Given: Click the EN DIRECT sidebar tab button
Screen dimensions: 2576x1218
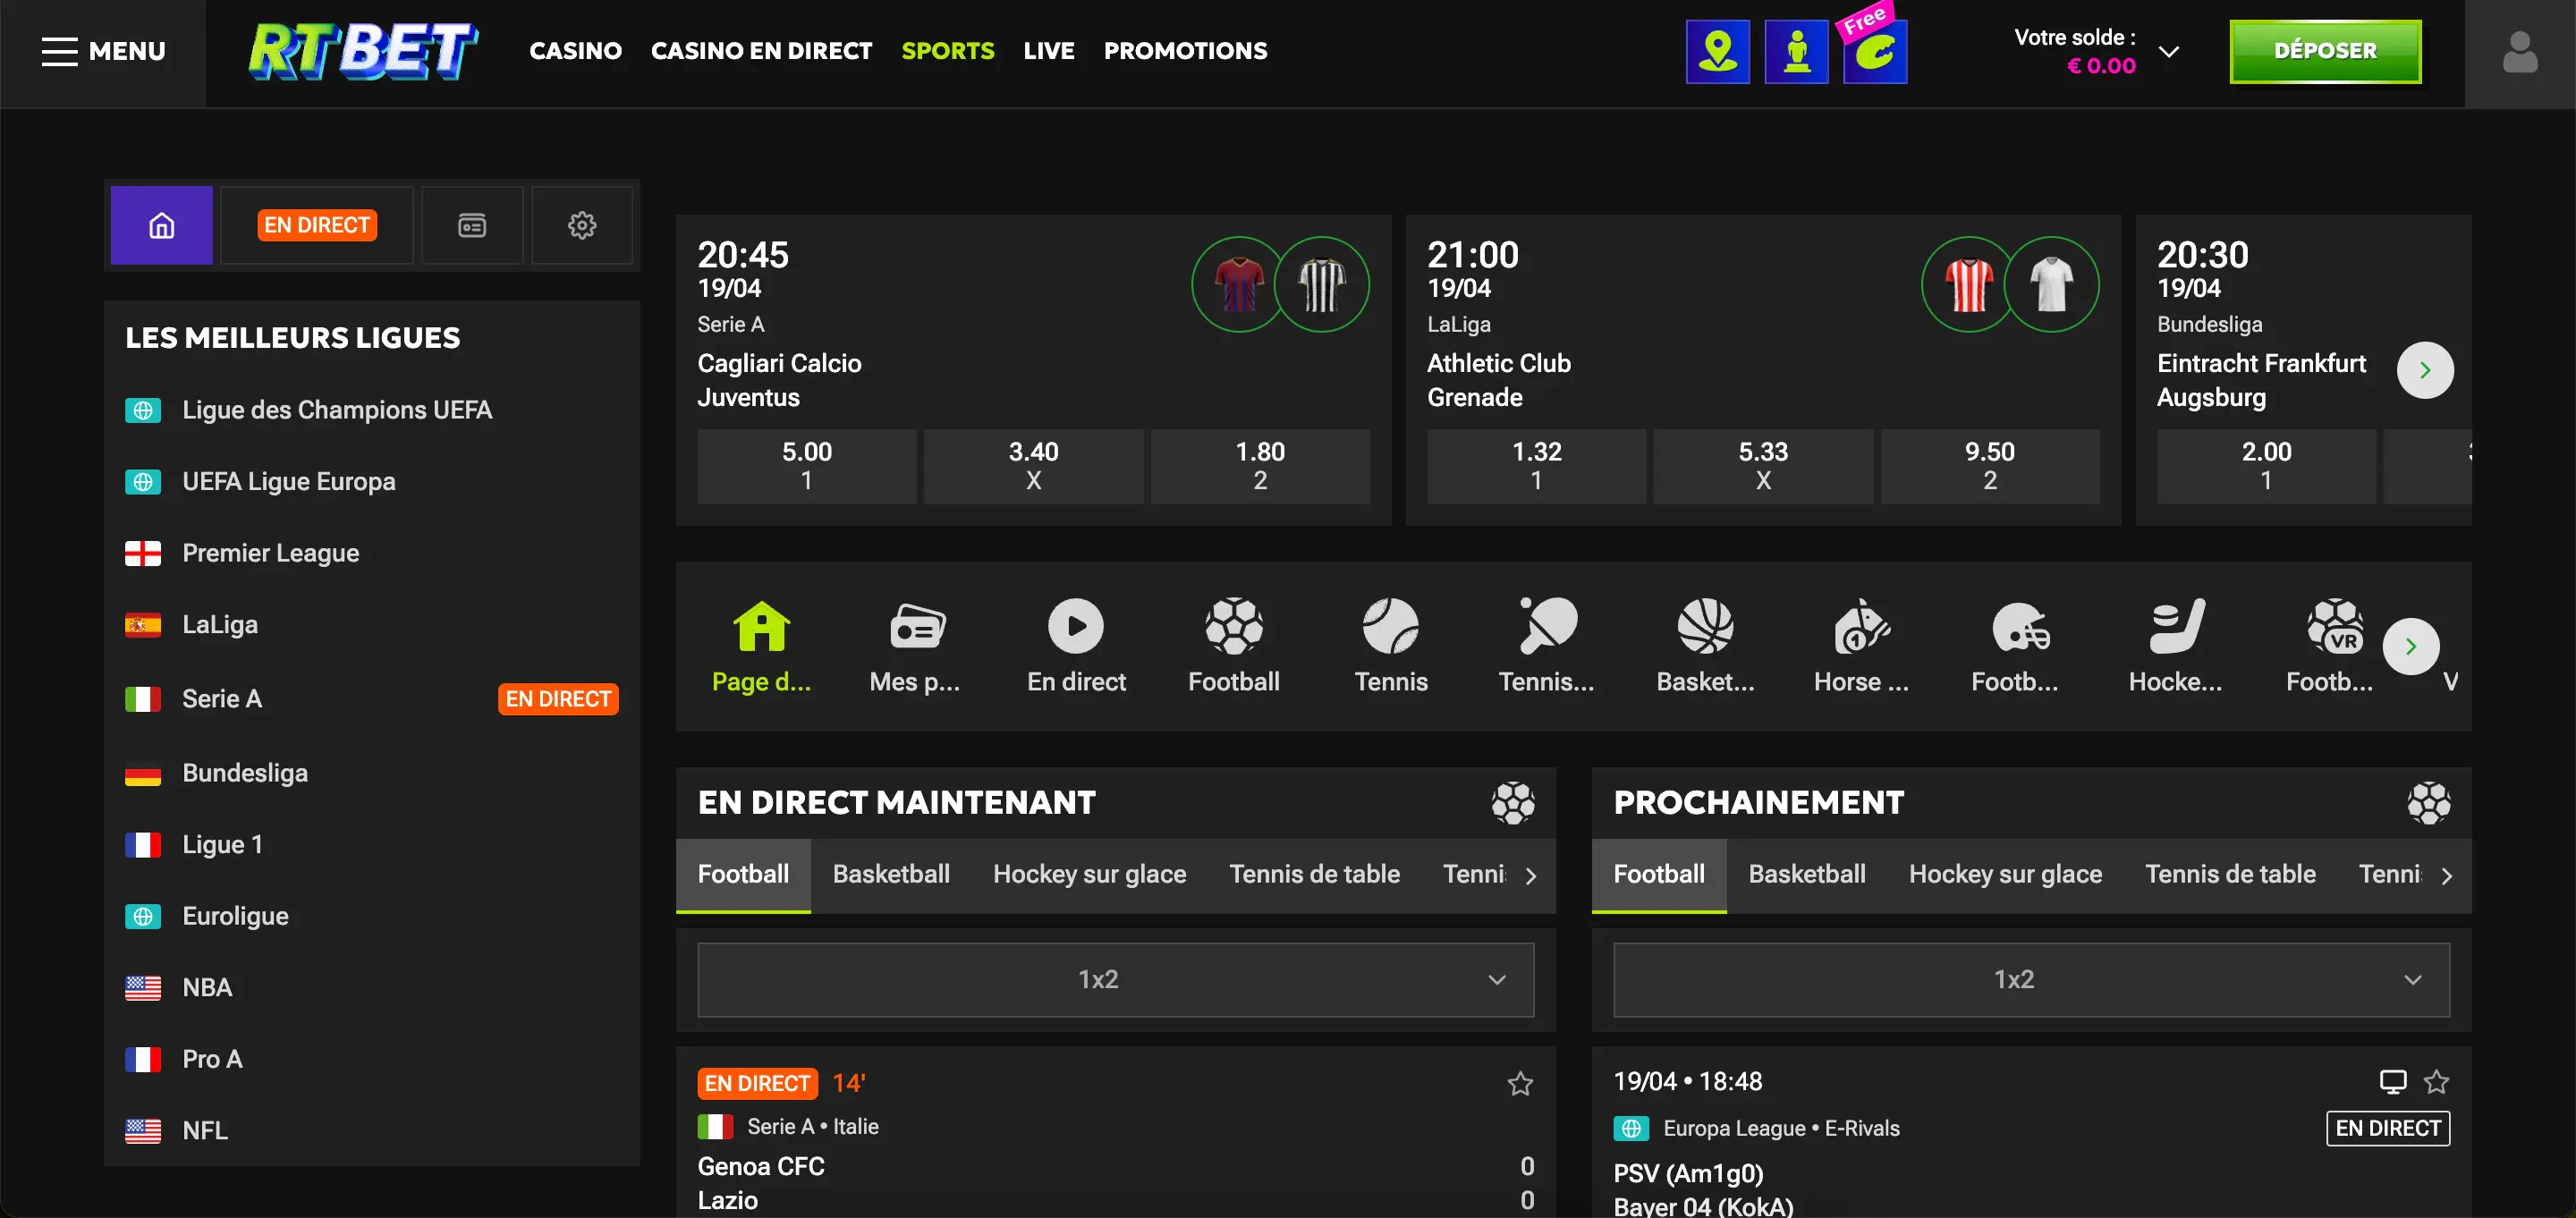Looking at the screenshot, I should tap(317, 226).
